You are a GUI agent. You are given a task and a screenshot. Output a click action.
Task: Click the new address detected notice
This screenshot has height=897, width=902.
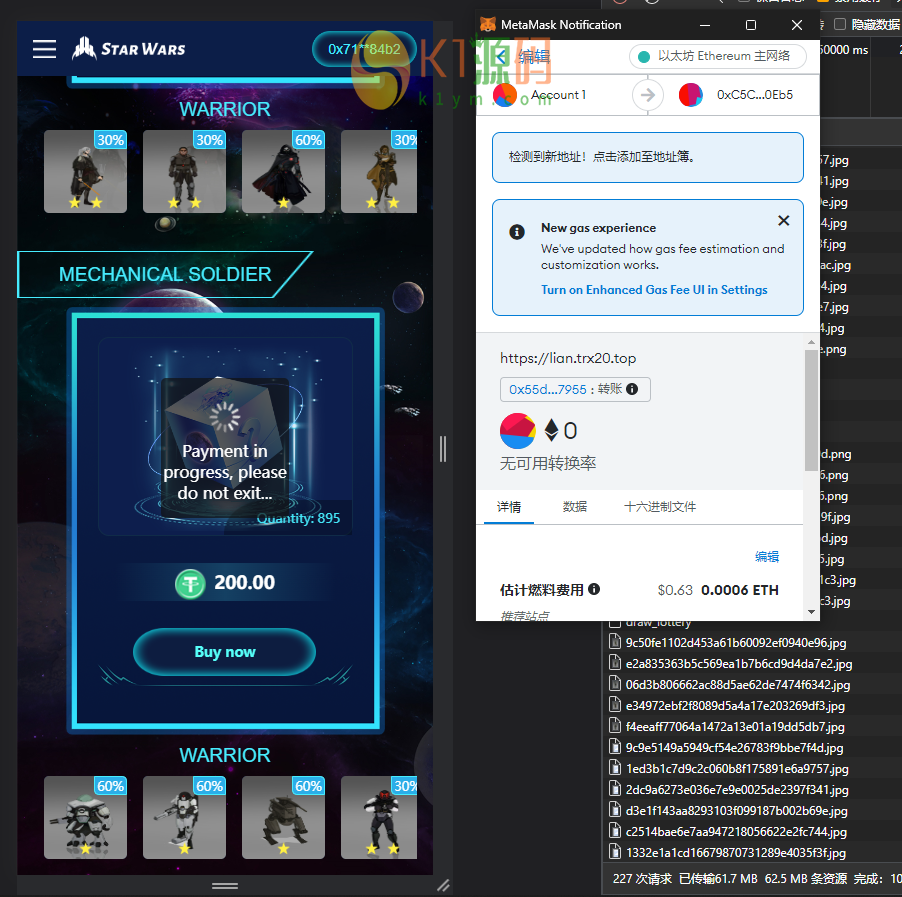click(648, 157)
